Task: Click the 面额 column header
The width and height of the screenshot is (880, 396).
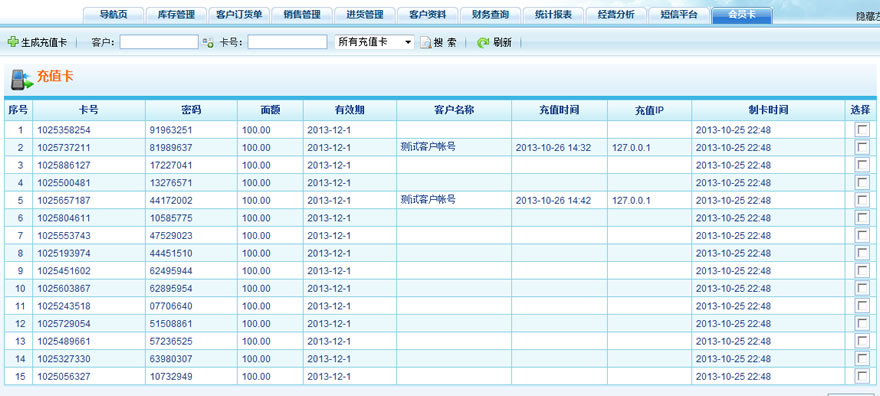Action: (x=270, y=110)
